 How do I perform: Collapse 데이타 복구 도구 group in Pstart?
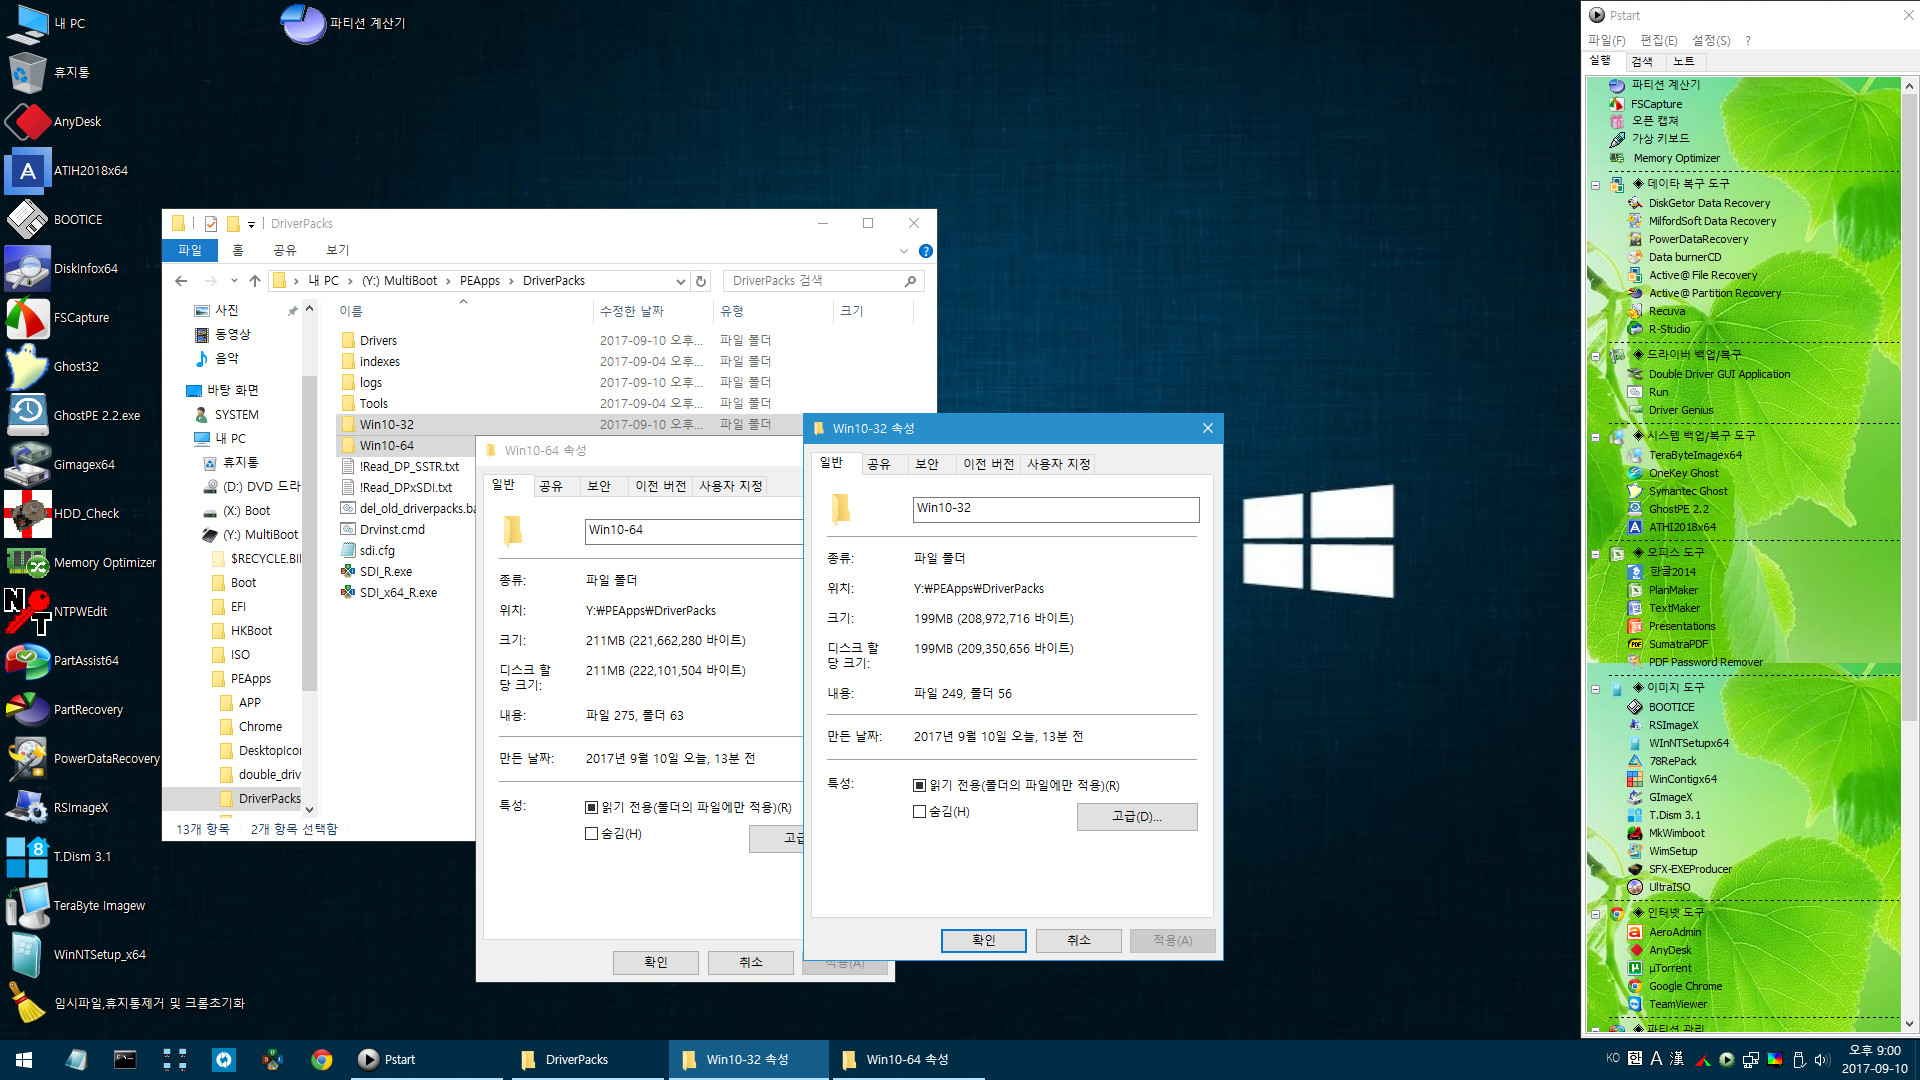[x=1596, y=185]
